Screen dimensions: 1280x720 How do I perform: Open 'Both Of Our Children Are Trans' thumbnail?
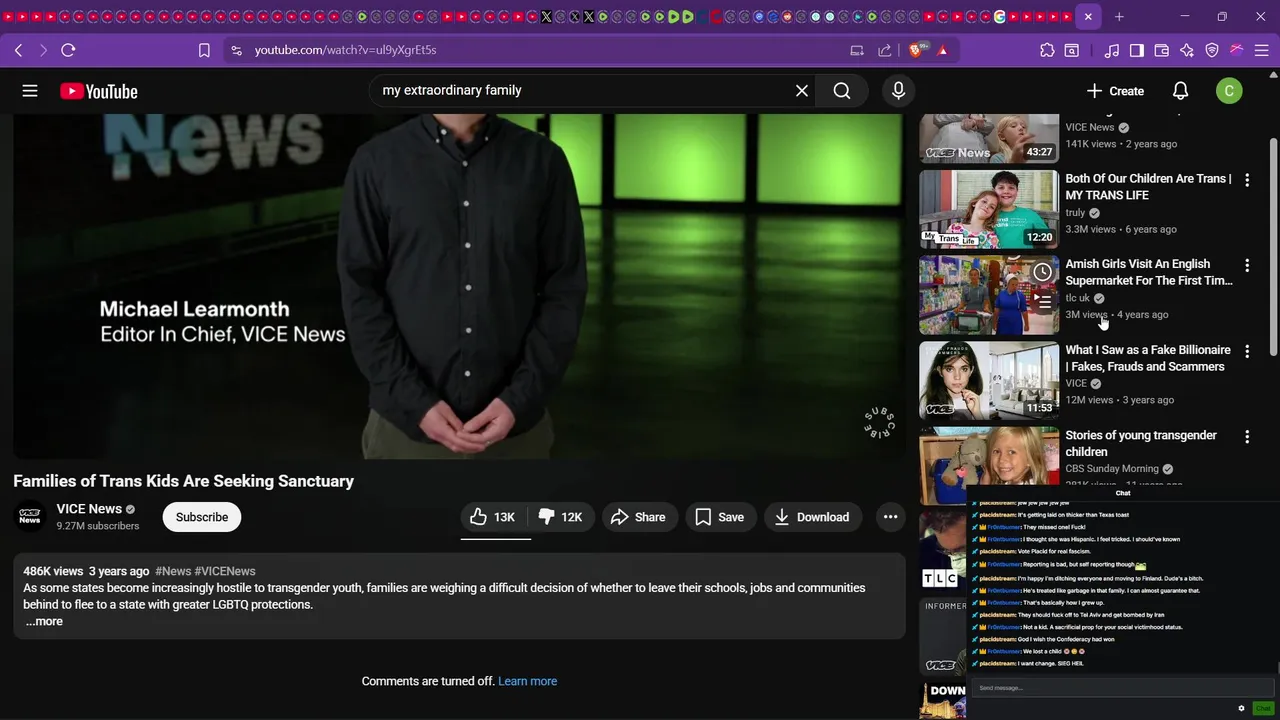(989, 209)
